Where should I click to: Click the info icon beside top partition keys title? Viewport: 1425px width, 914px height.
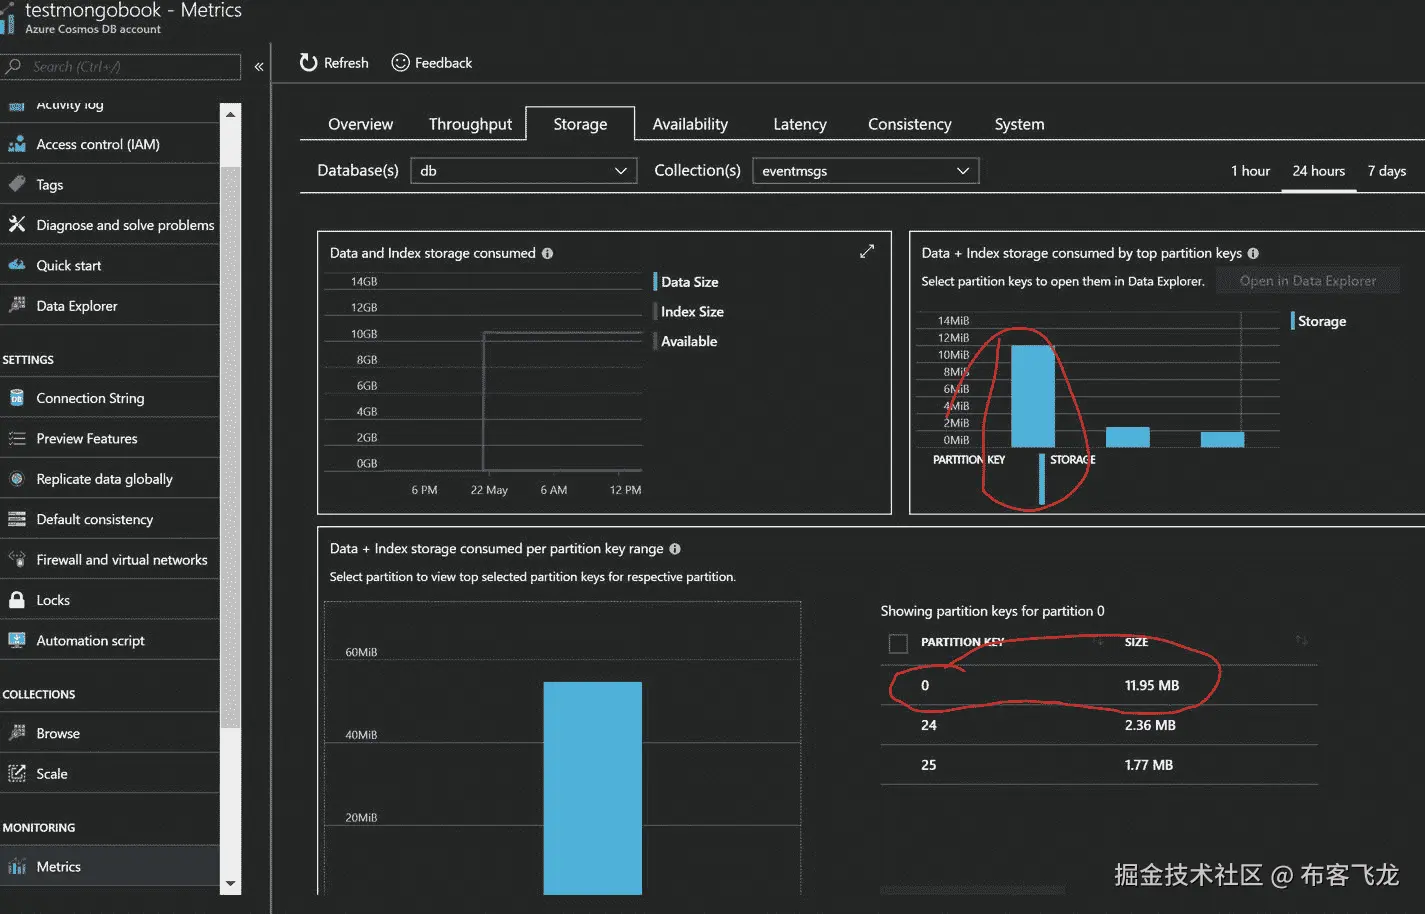tap(1253, 253)
